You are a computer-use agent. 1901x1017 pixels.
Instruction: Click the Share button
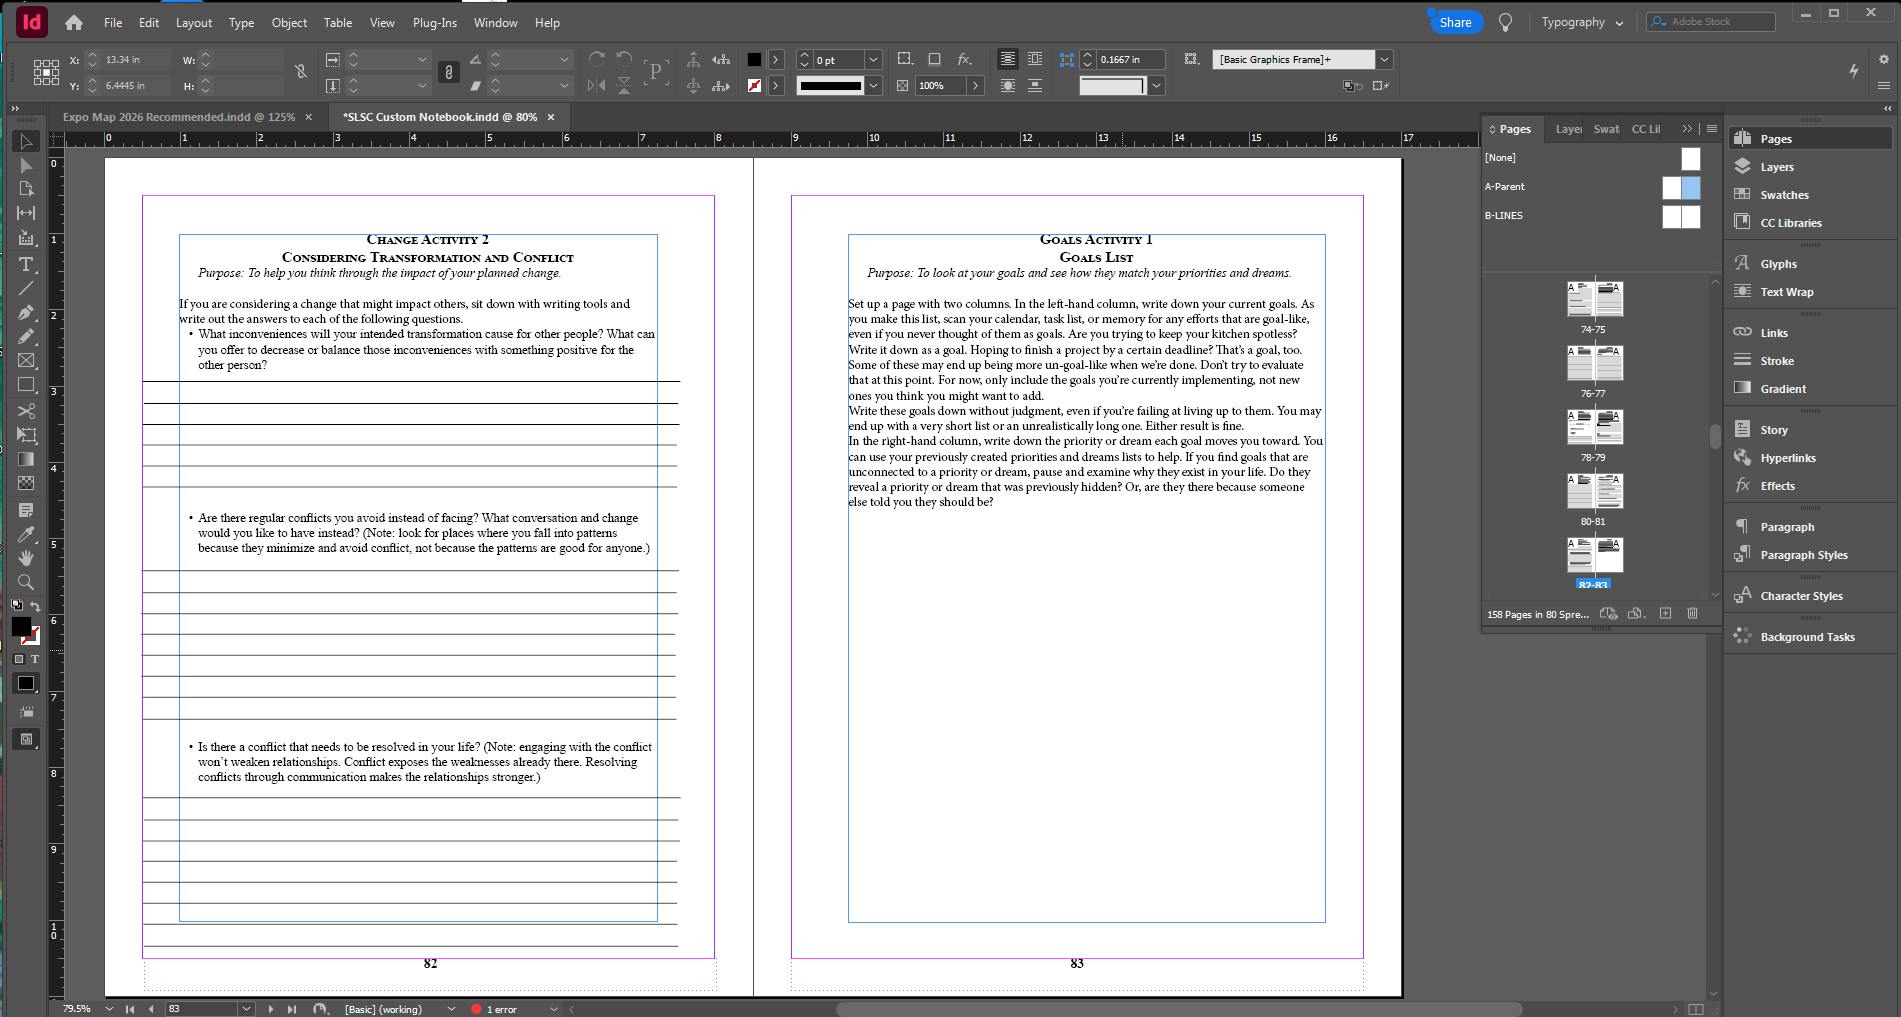1455,22
